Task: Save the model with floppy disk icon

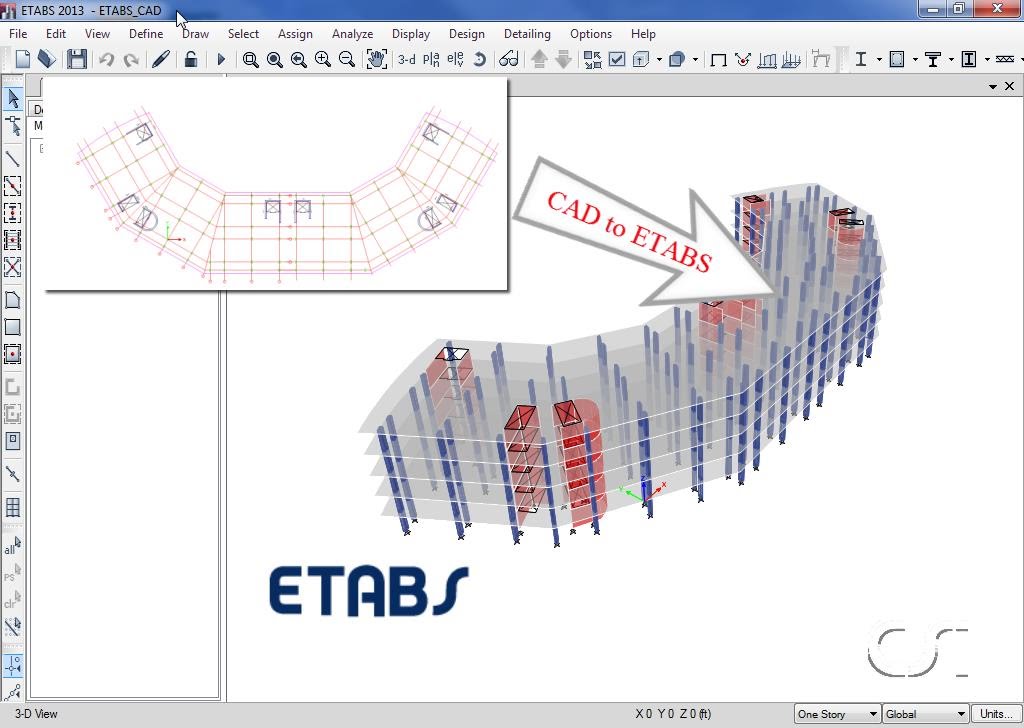Action: [x=76, y=59]
